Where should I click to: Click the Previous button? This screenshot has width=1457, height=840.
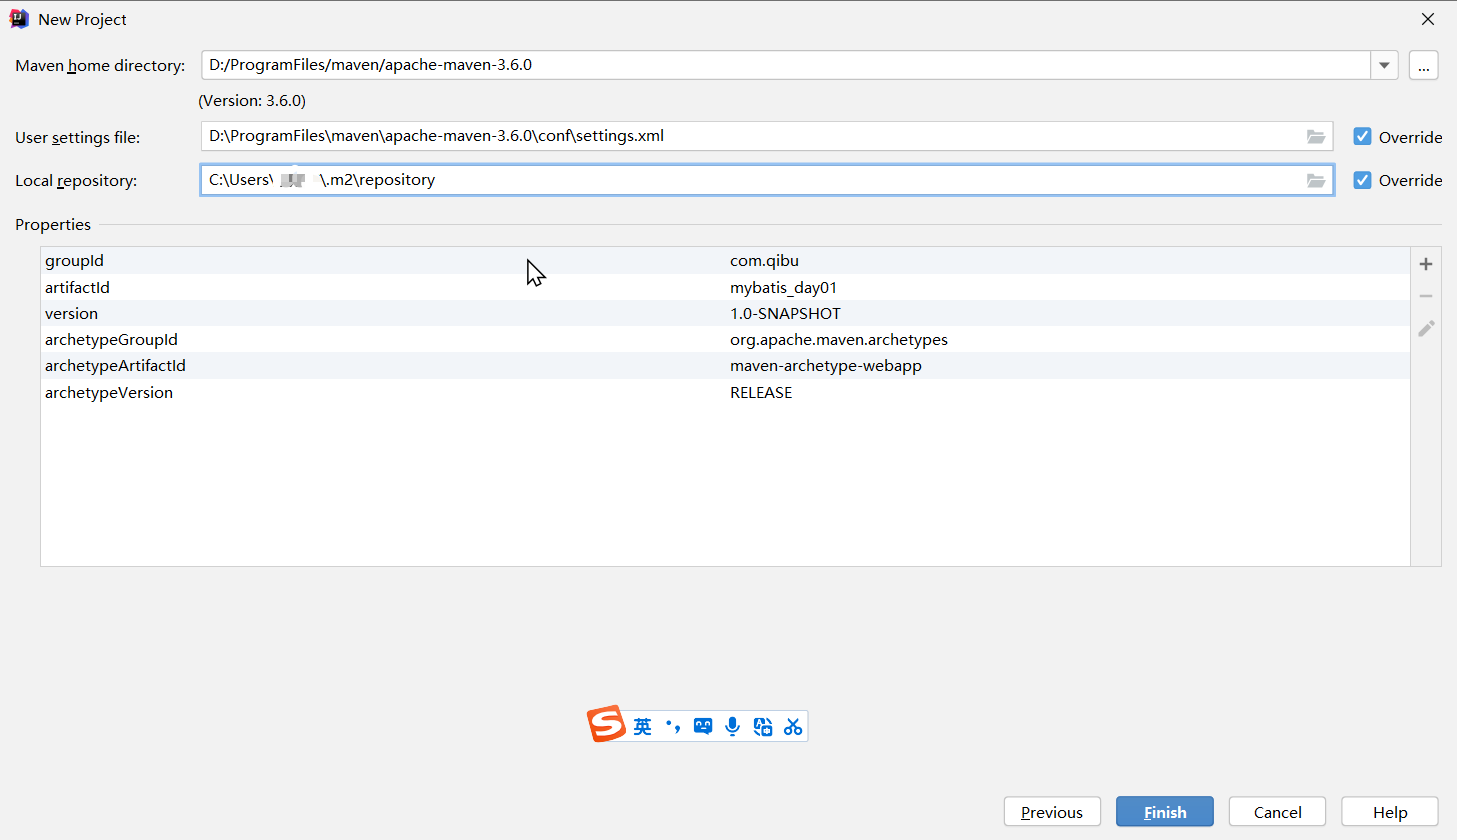[1052, 812]
